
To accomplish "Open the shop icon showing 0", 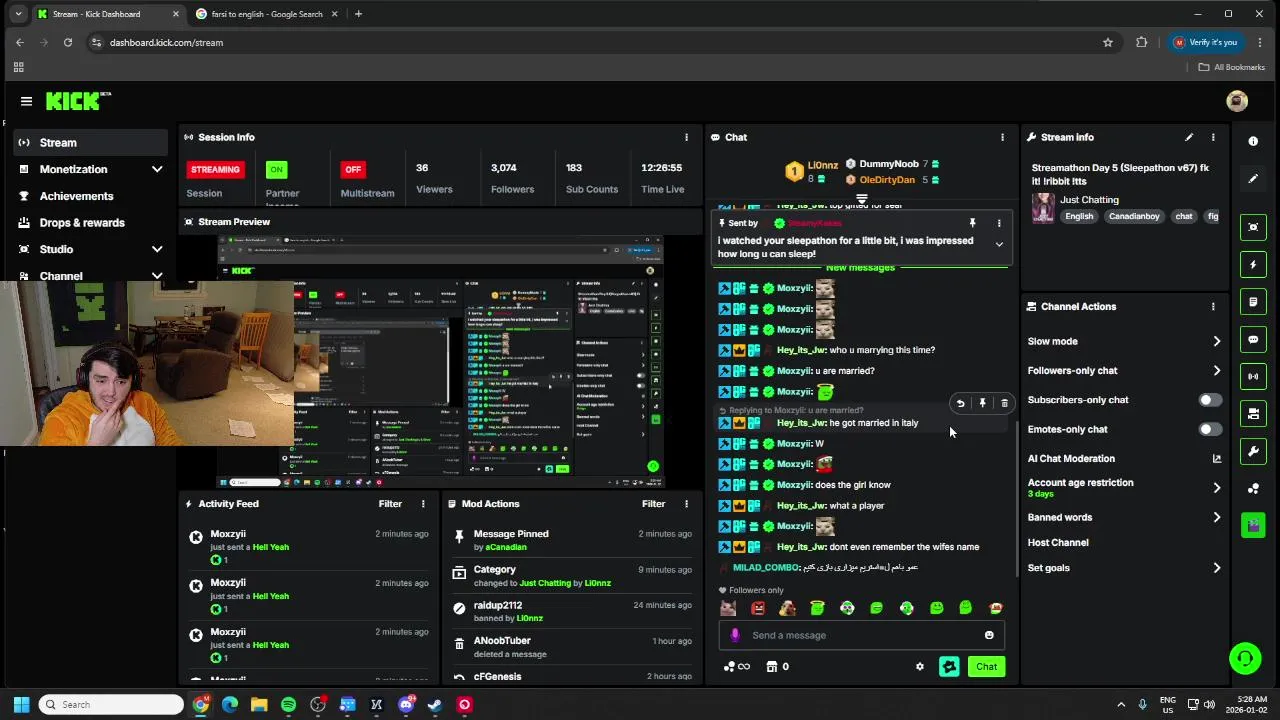I will click(x=777, y=667).
